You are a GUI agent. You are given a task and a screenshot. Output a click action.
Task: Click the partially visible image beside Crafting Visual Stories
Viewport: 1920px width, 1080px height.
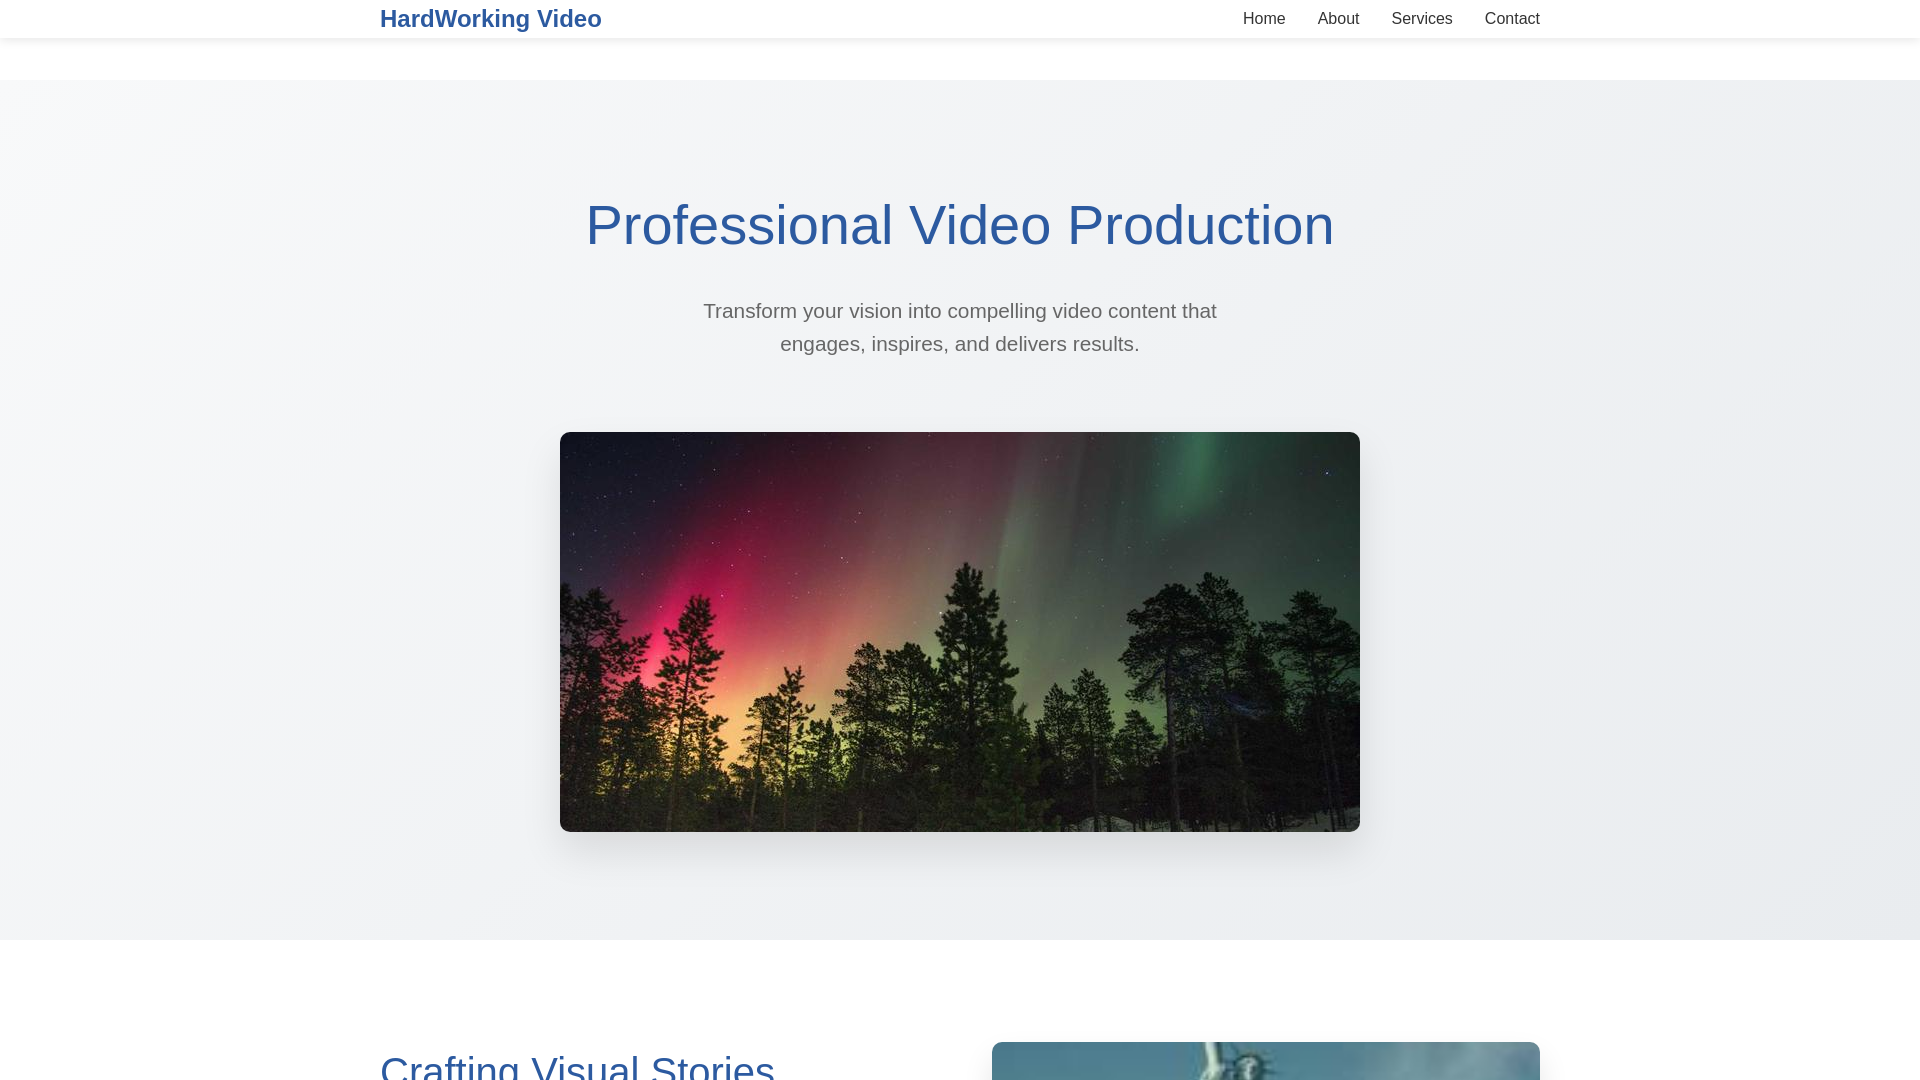(1266, 1061)
